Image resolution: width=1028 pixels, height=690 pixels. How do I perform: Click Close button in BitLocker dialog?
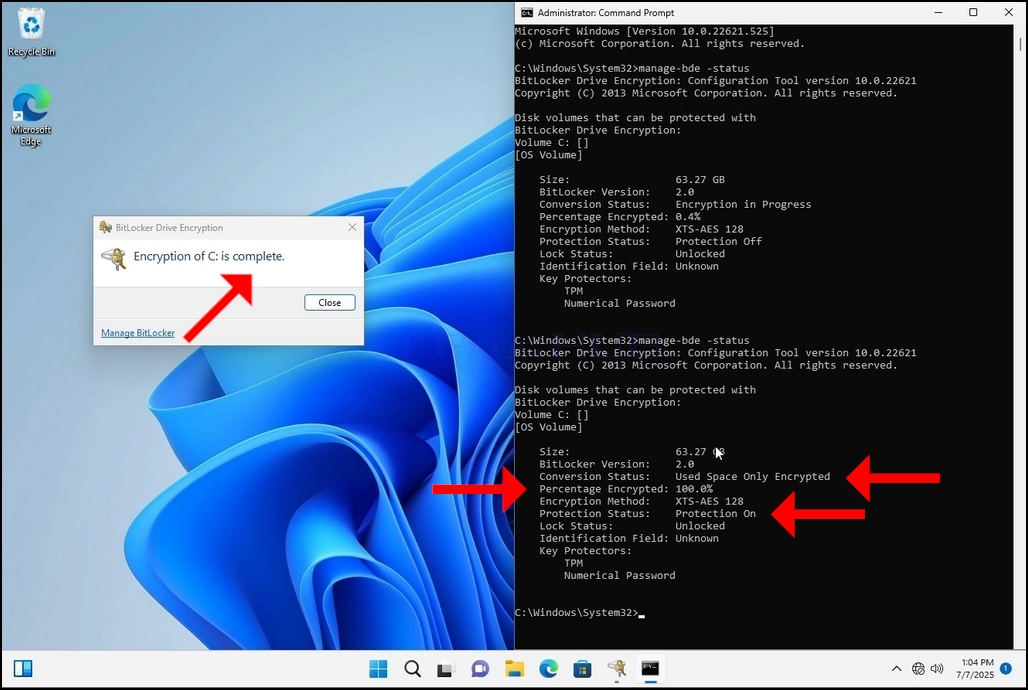(x=330, y=302)
